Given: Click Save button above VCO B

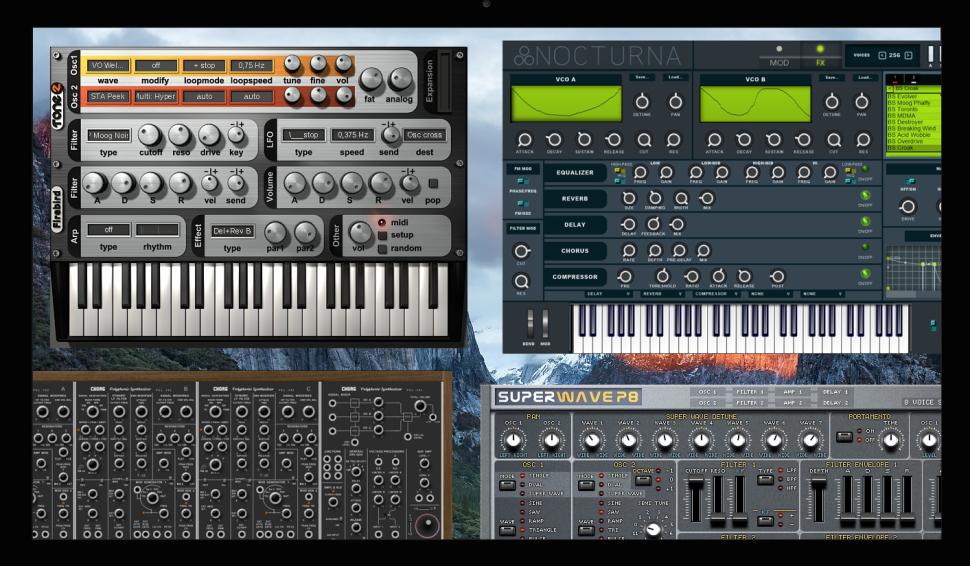Looking at the screenshot, I should click(831, 77).
